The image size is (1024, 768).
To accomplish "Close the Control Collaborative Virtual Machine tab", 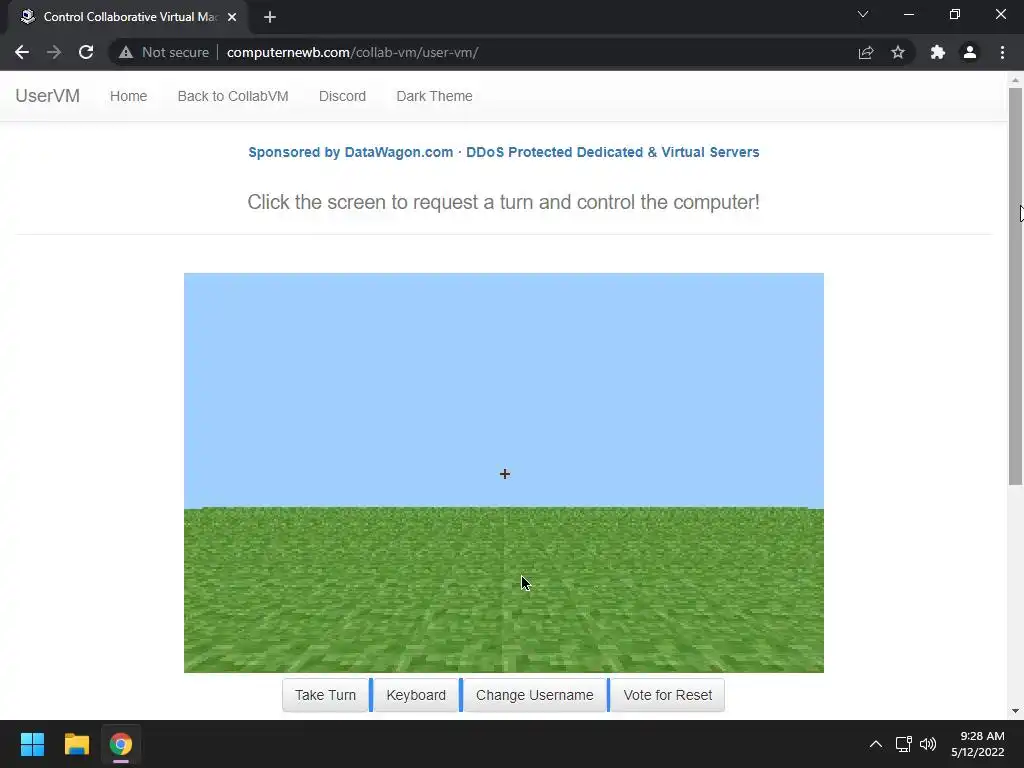I will (232, 17).
